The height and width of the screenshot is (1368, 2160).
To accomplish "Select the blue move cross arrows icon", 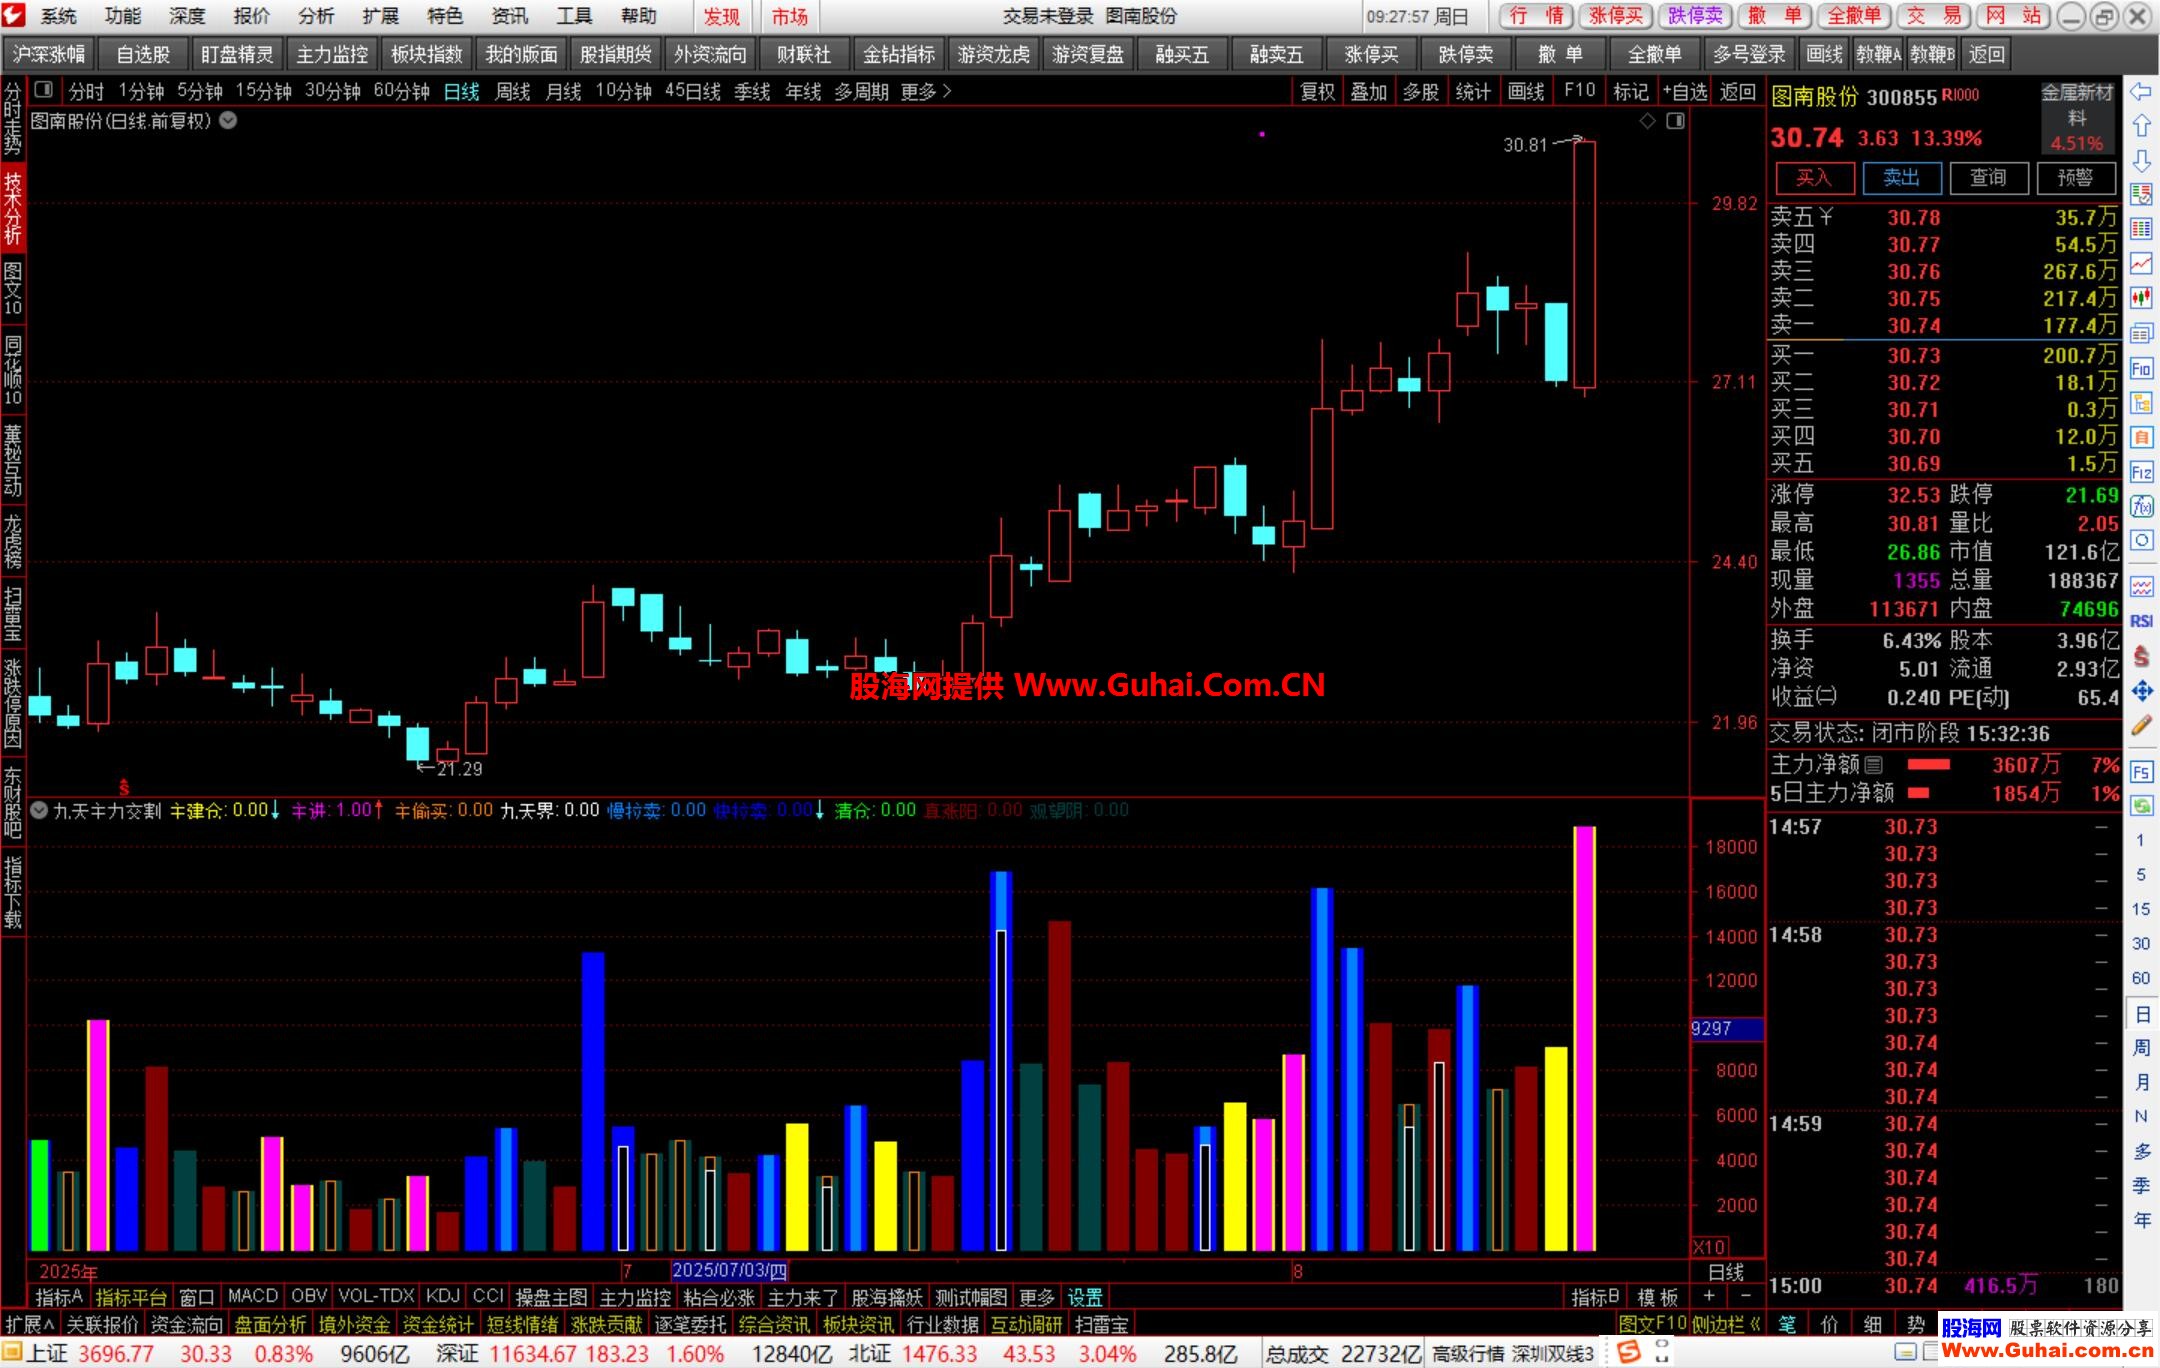I will pos(2141,690).
